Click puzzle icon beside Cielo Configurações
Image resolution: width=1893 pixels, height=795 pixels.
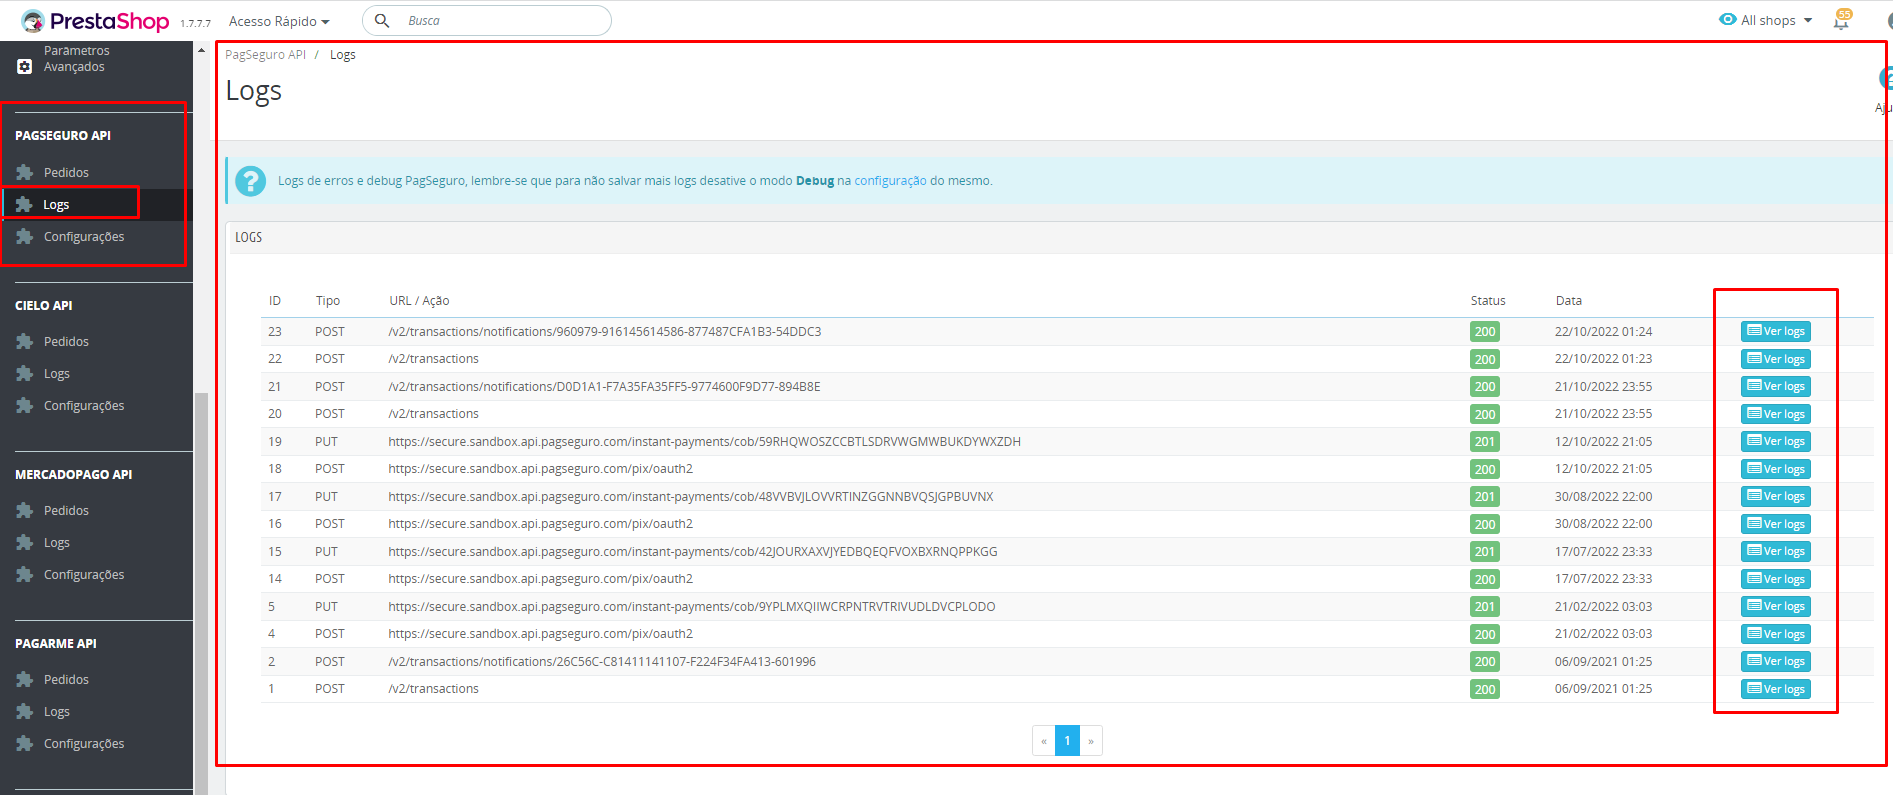tap(25, 405)
